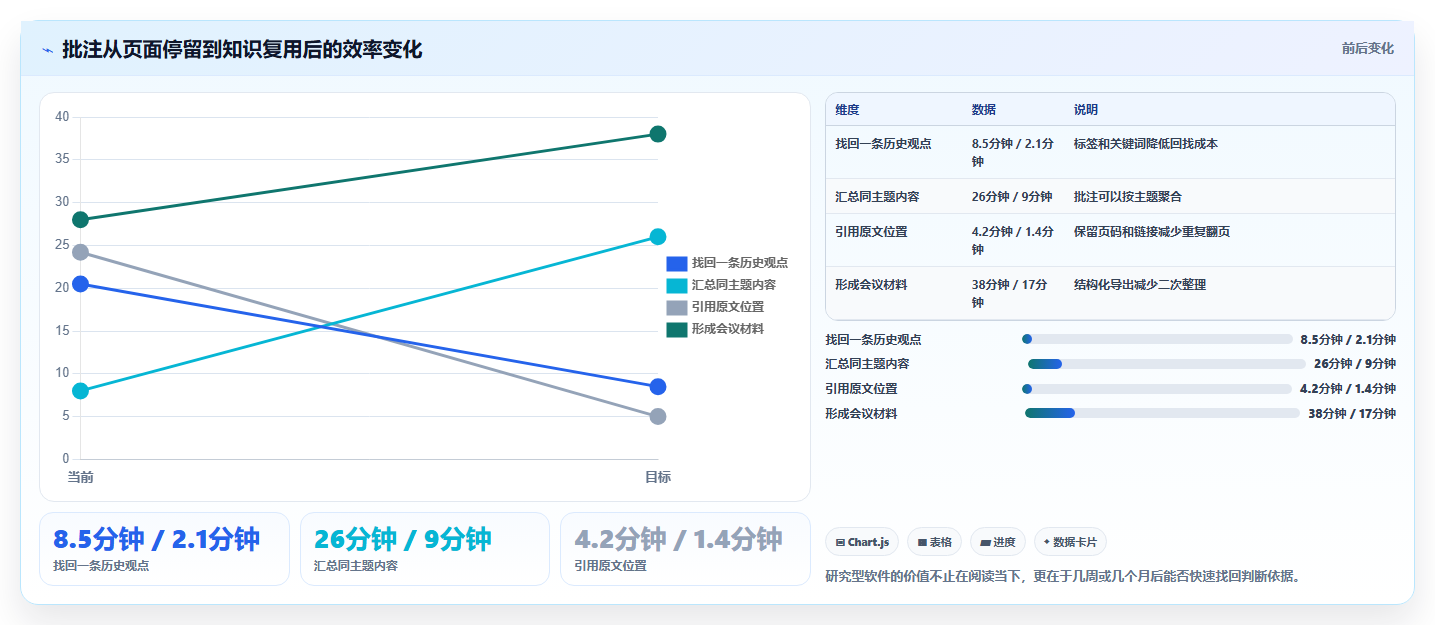The height and width of the screenshot is (625, 1435).
Task: Click the cyan data point at 目标
Action: tap(658, 237)
